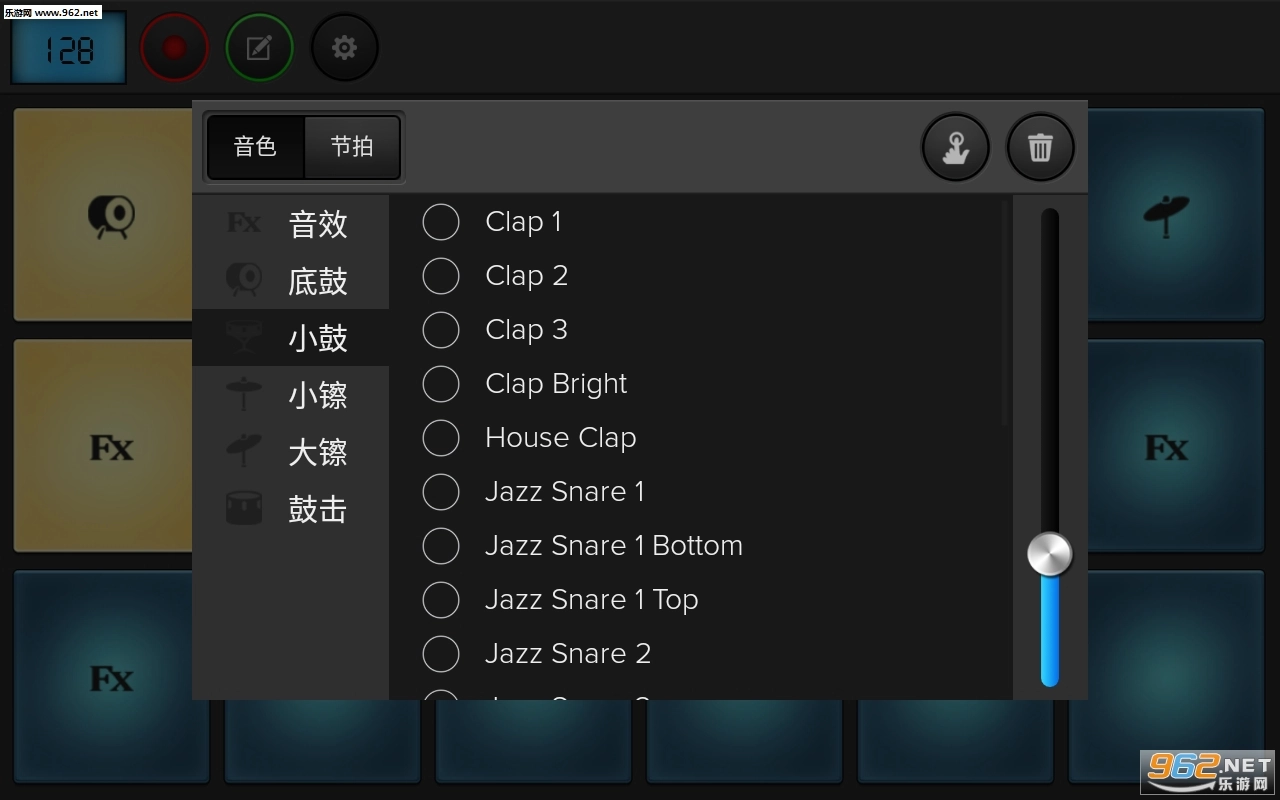Select the Clap 1 radio button
This screenshot has height=800, width=1280.
441,222
